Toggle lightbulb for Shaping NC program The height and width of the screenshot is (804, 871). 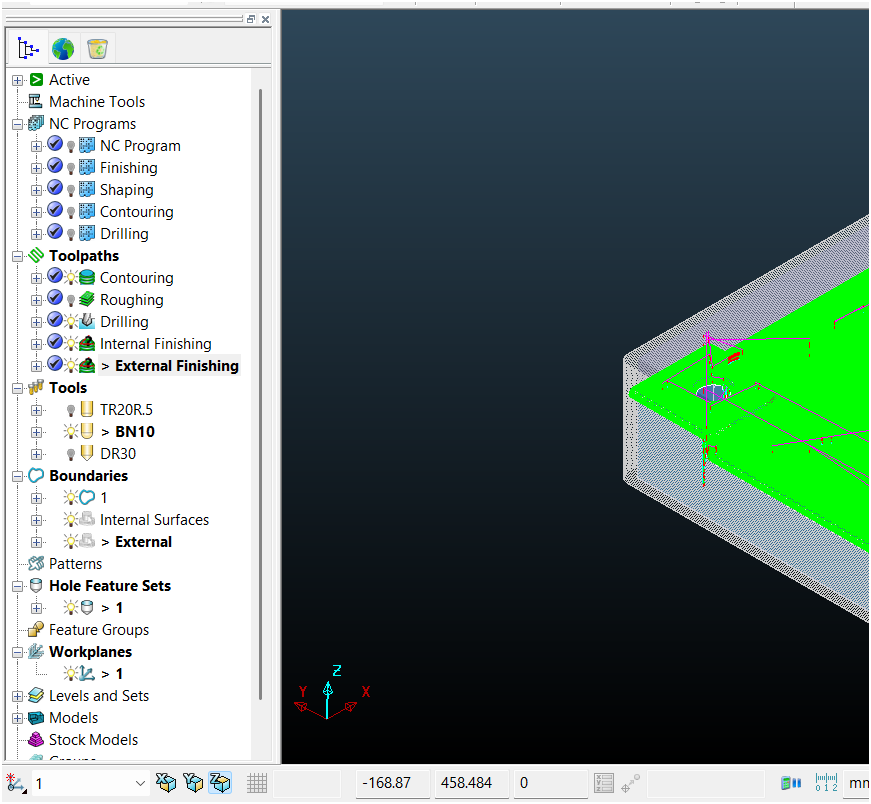pos(71,191)
